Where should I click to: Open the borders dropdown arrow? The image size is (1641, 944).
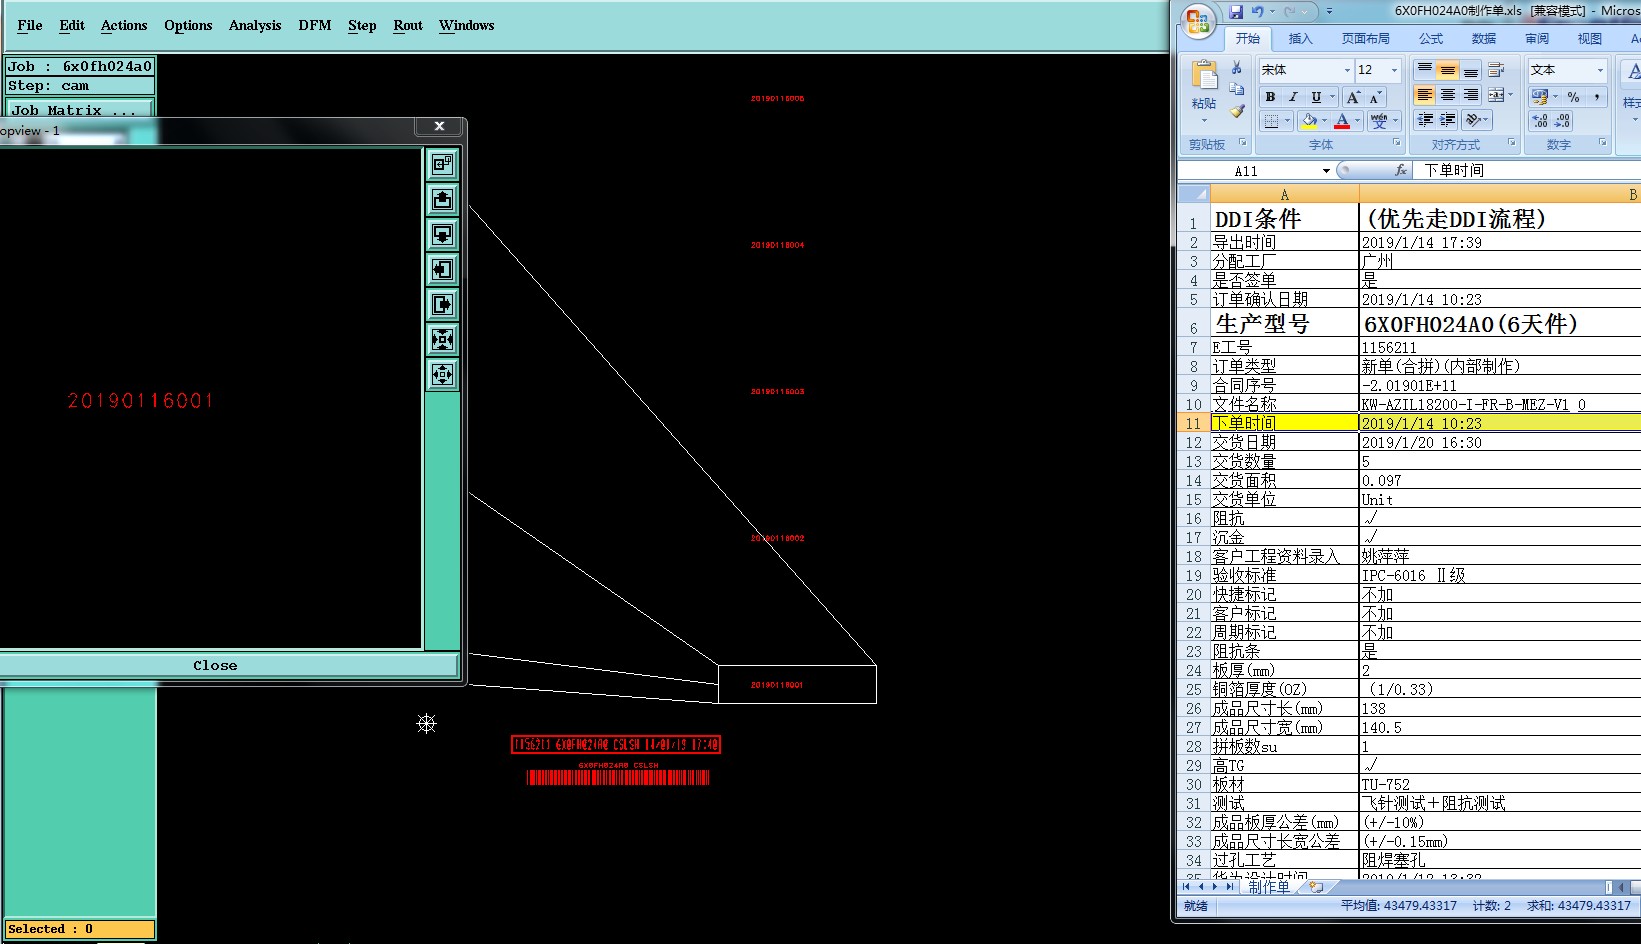1287,121
